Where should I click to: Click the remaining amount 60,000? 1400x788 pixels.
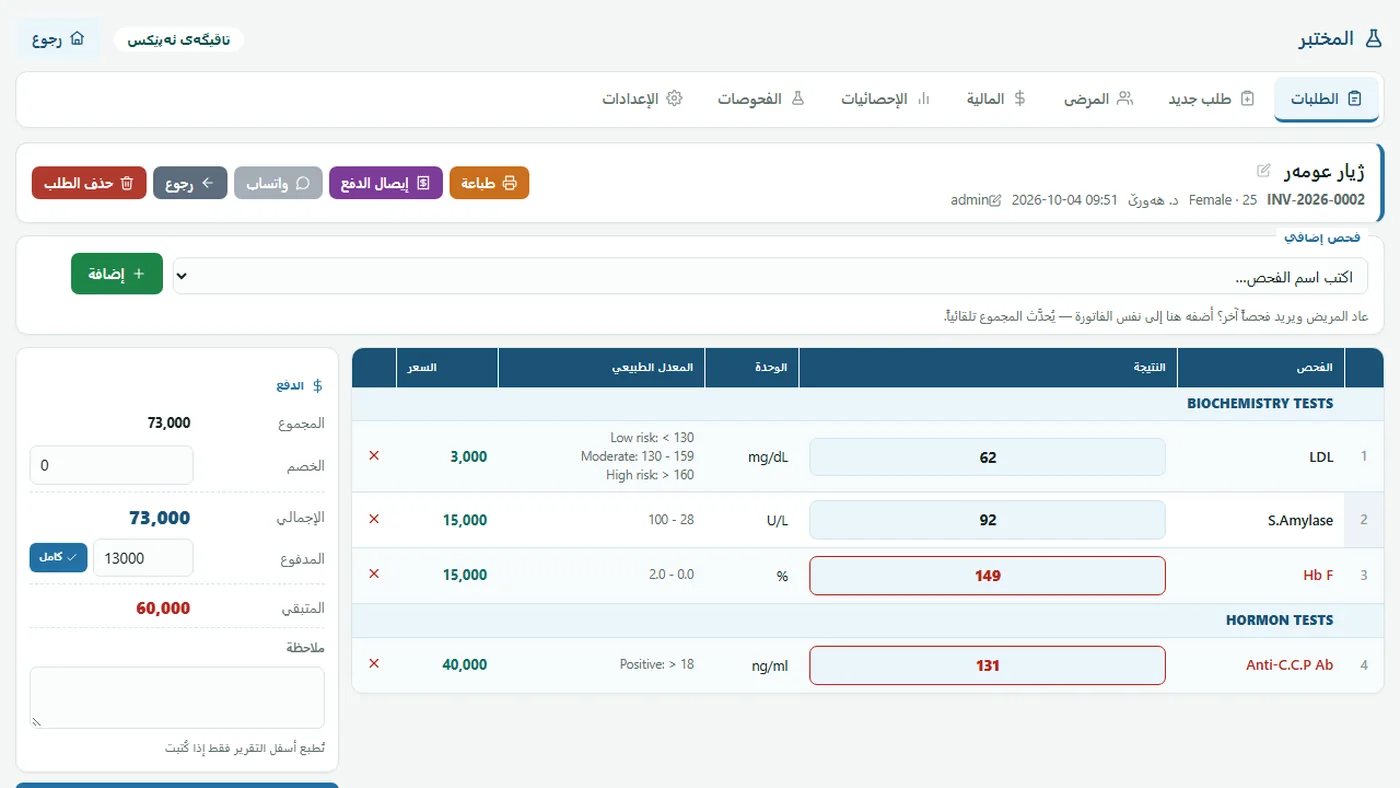(x=163, y=608)
